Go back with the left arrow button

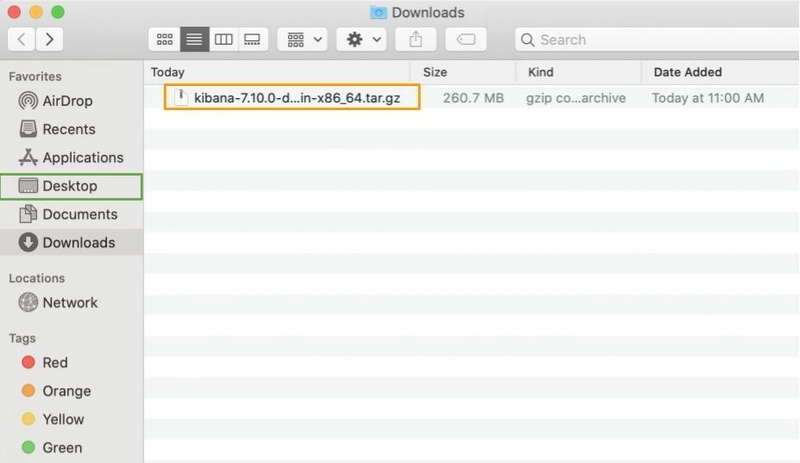coord(21,39)
